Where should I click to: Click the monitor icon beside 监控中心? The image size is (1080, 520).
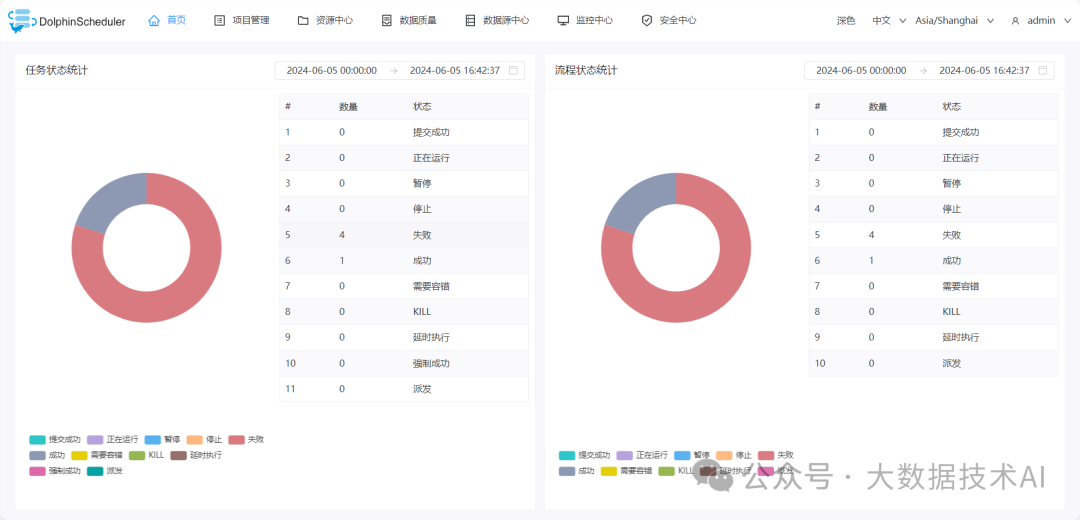[x=563, y=21]
